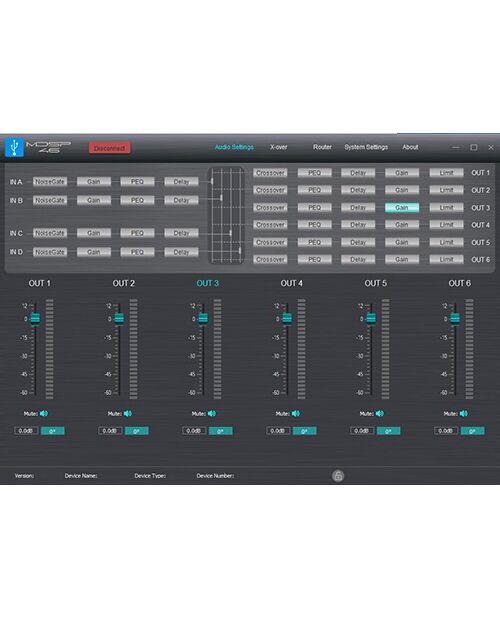
Task: Click the USB connection icon
Action: 14,147
